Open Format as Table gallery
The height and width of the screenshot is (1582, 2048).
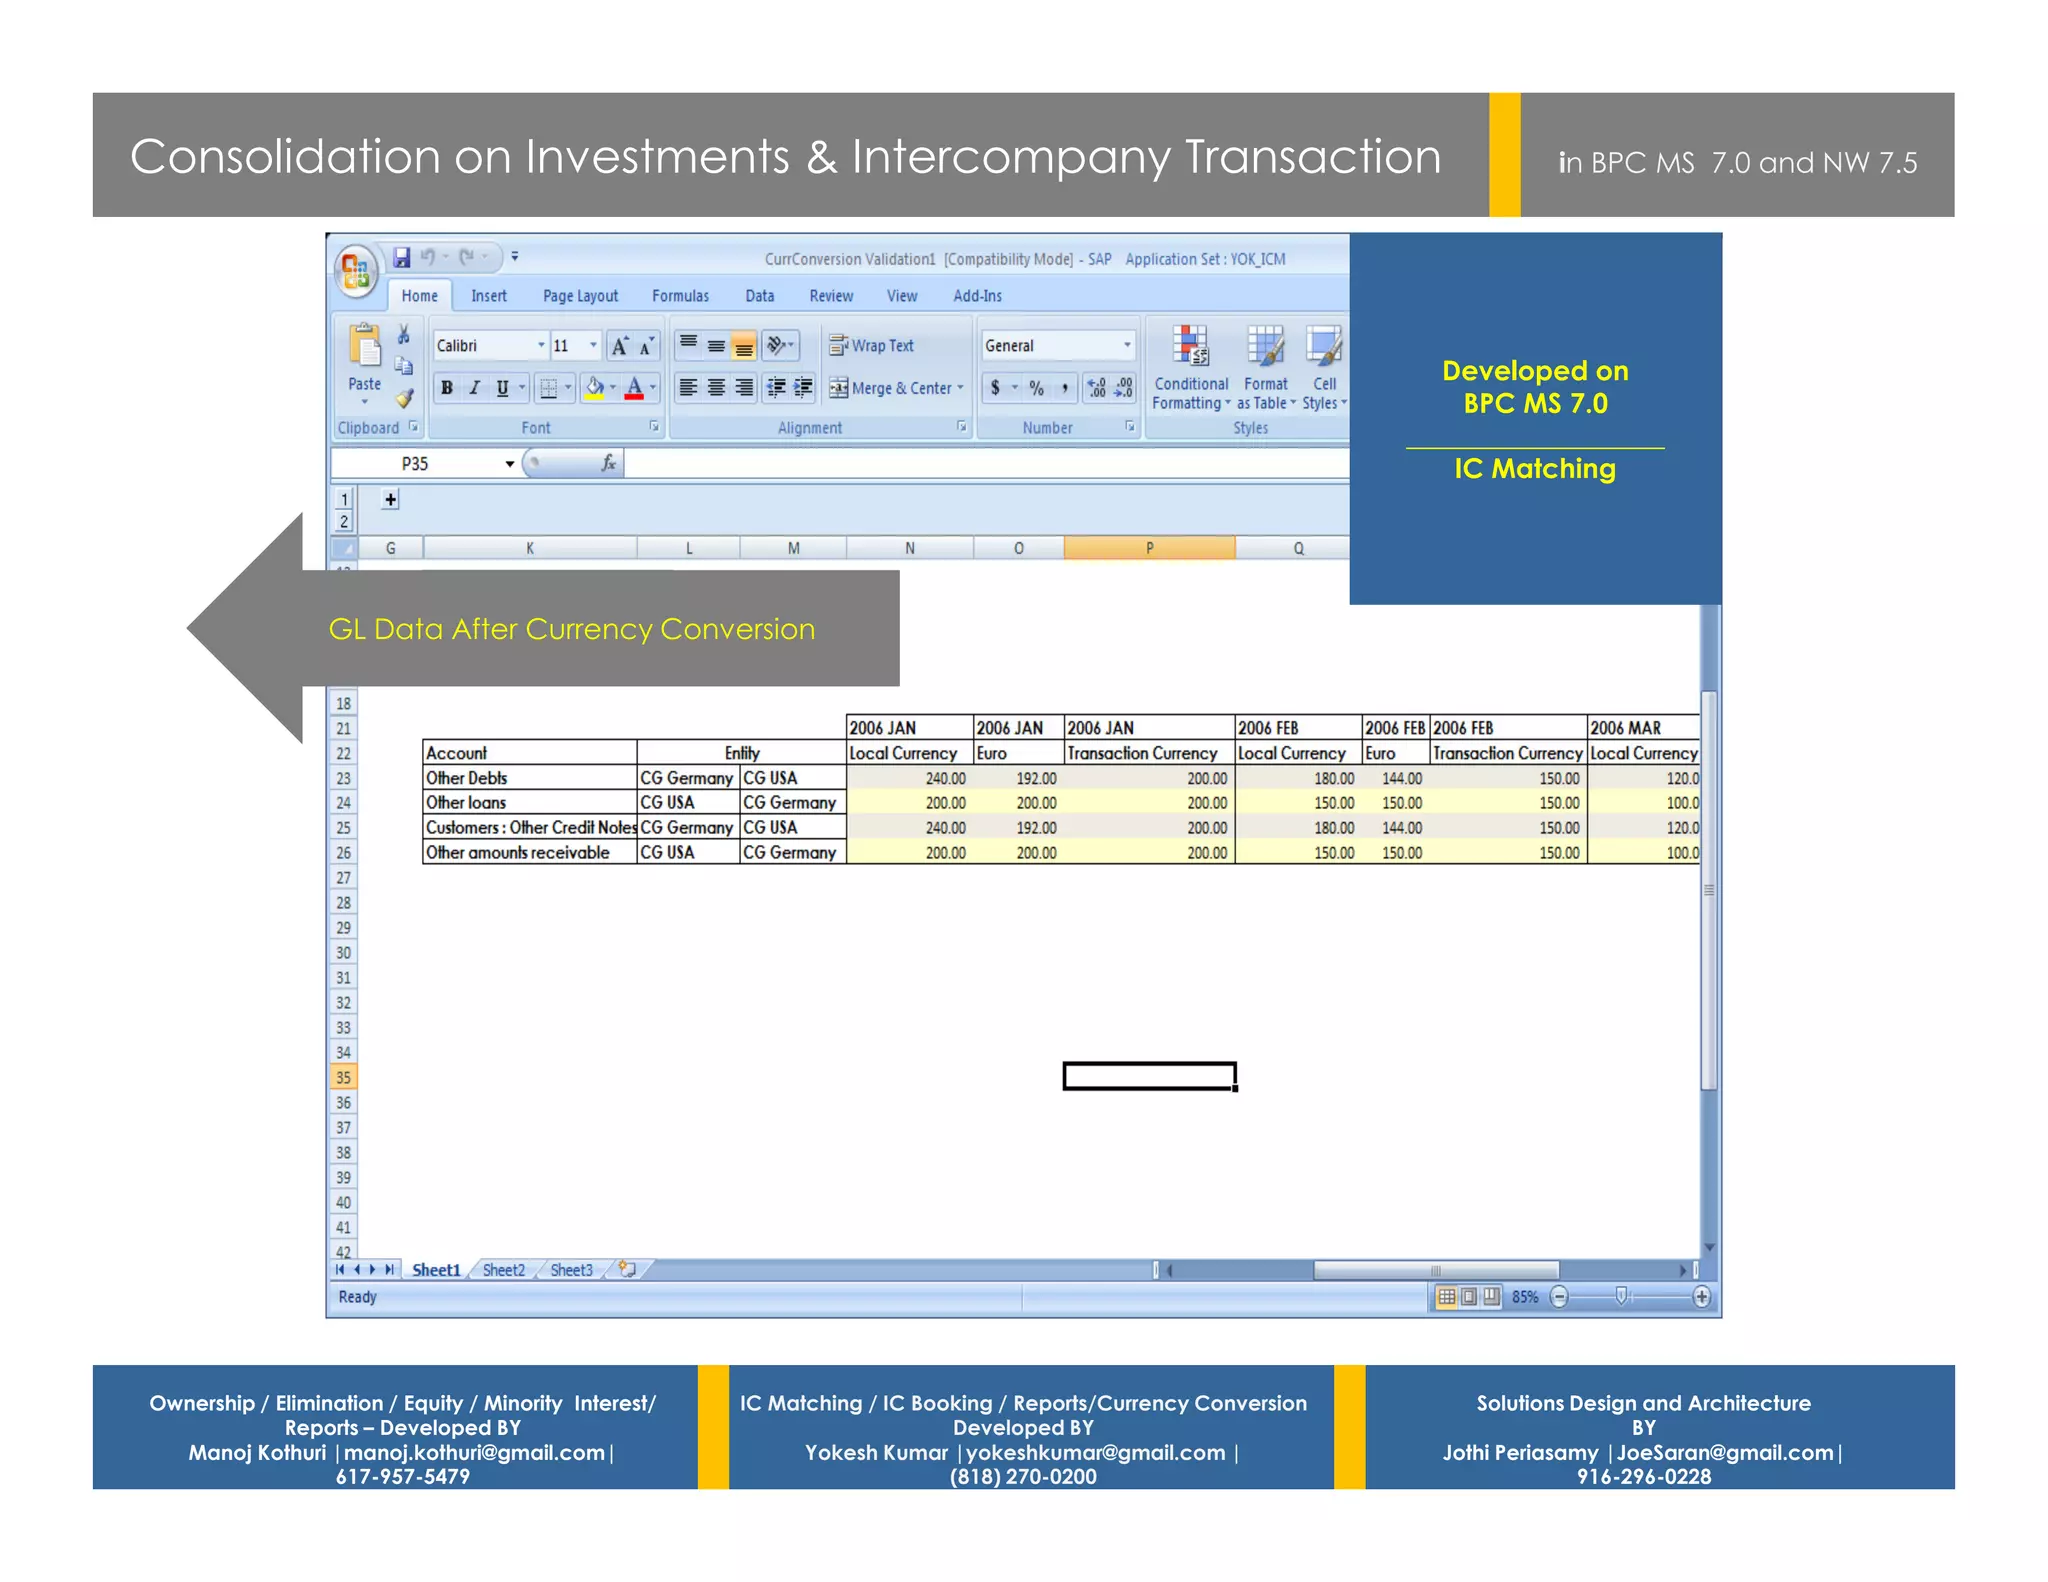coord(1266,367)
